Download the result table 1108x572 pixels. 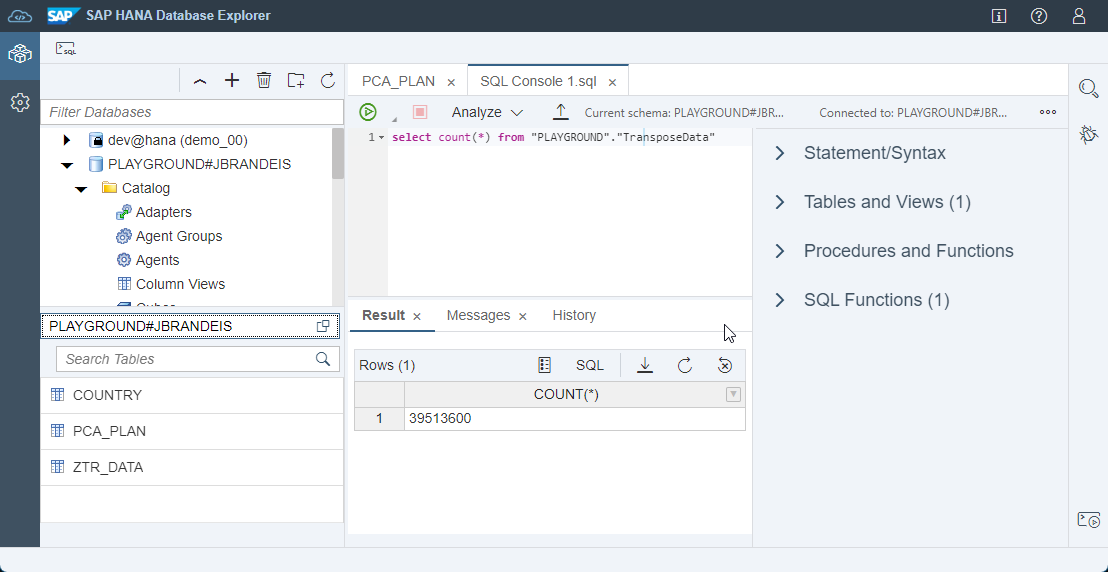tap(644, 365)
